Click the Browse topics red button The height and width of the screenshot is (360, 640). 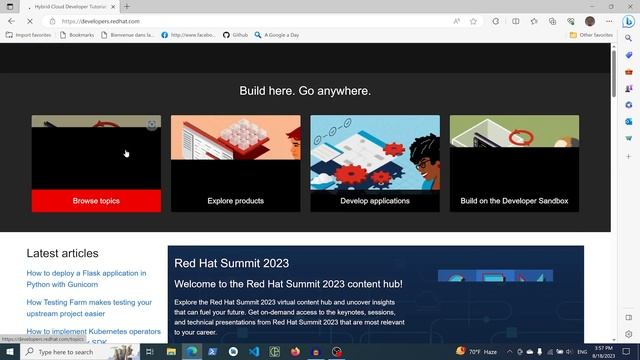click(96, 201)
